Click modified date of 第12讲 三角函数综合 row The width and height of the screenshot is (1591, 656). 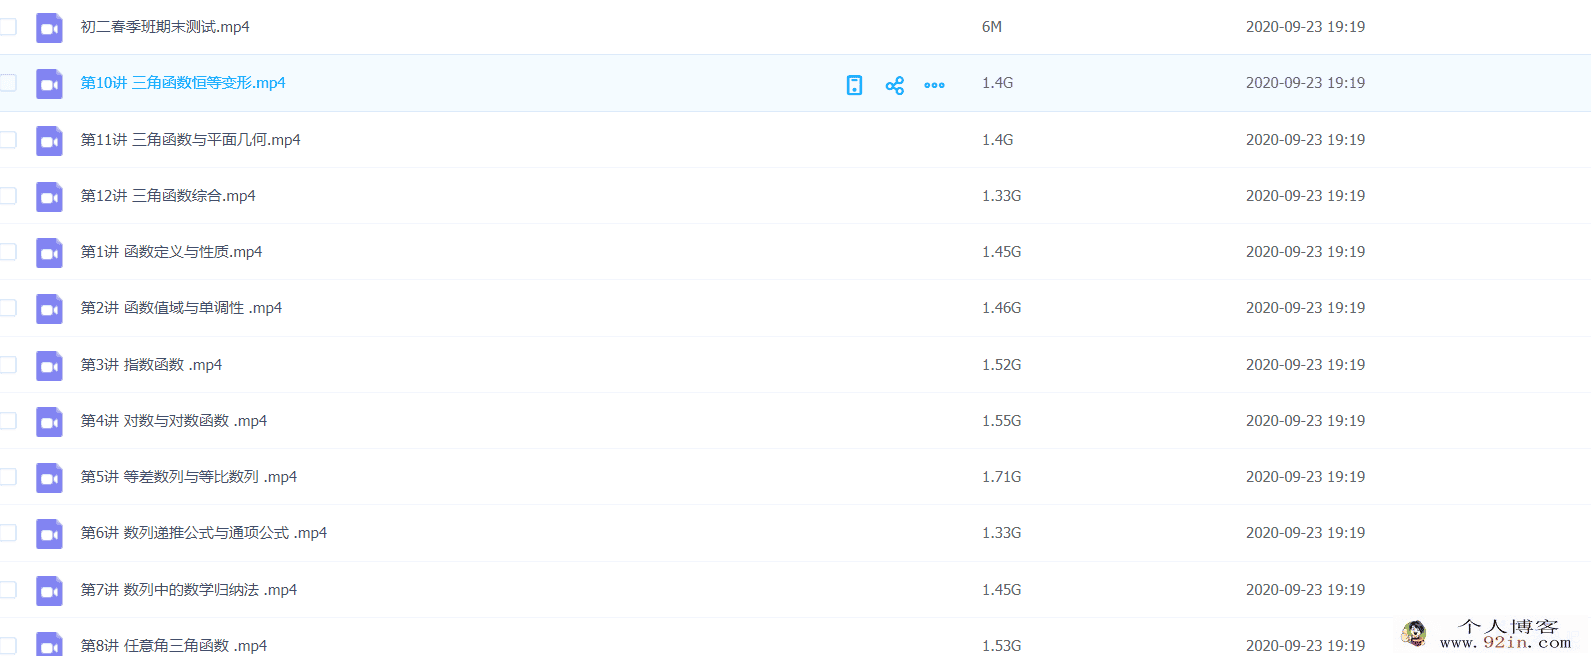(1305, 196)
